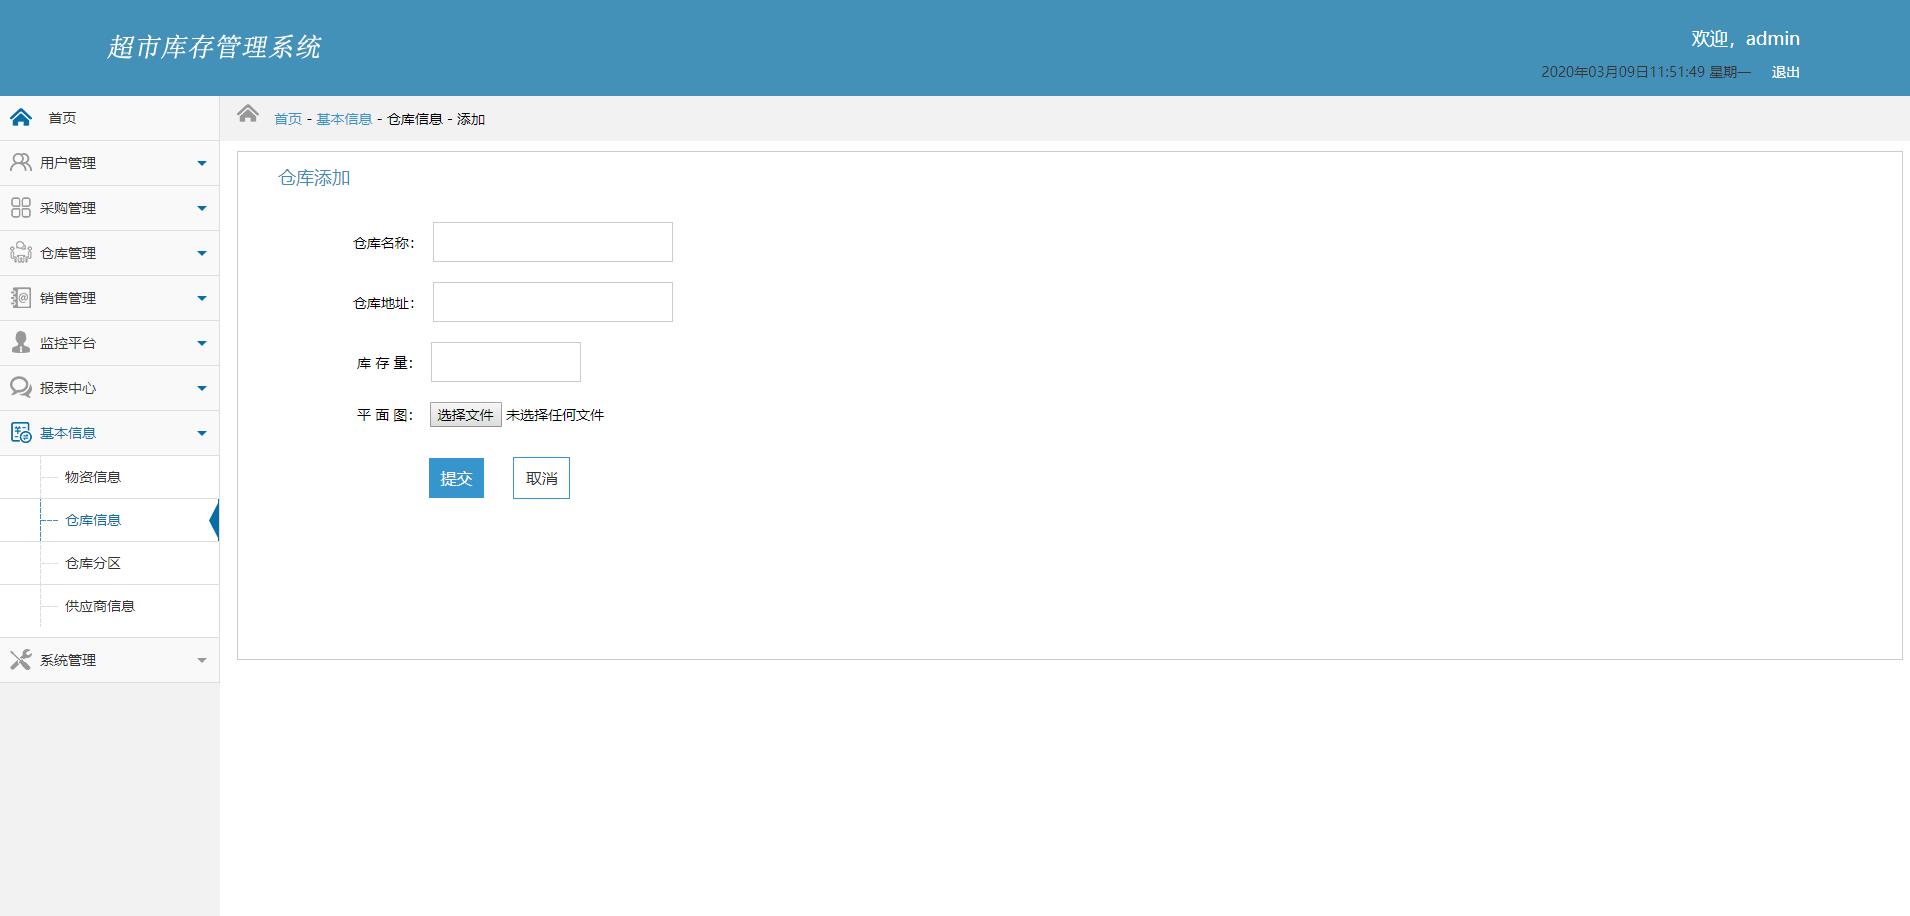Open the 仓库管理 menu label
The height and width of the screenshot is (916, 1910).
[x=68, y=253]
